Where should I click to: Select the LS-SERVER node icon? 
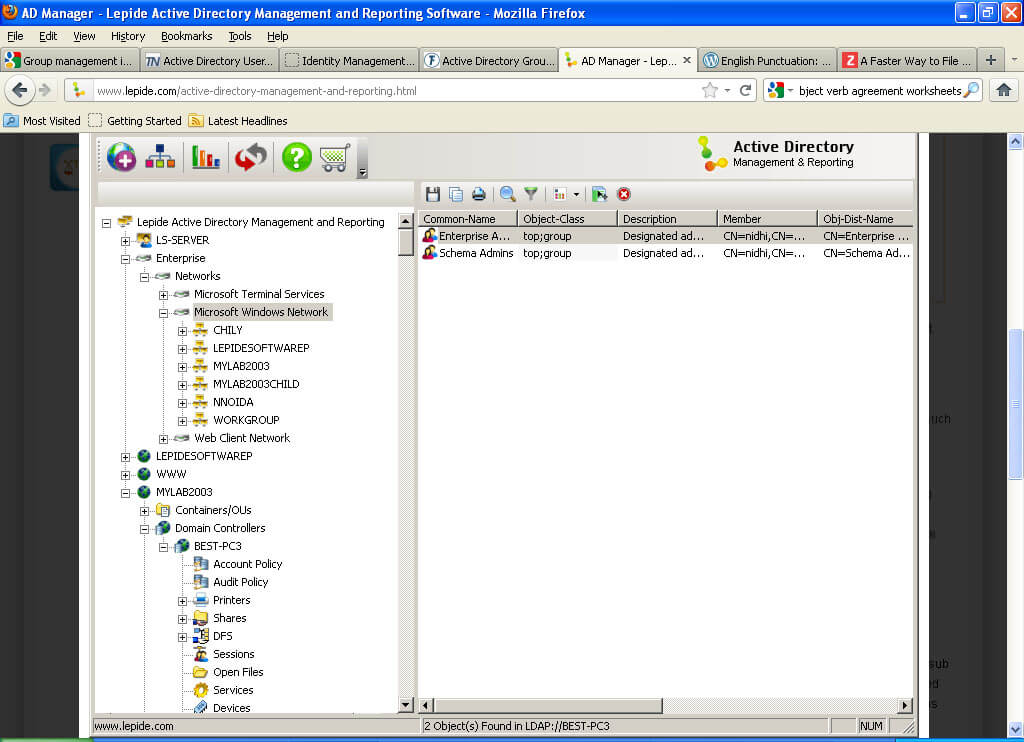(144, 240)
